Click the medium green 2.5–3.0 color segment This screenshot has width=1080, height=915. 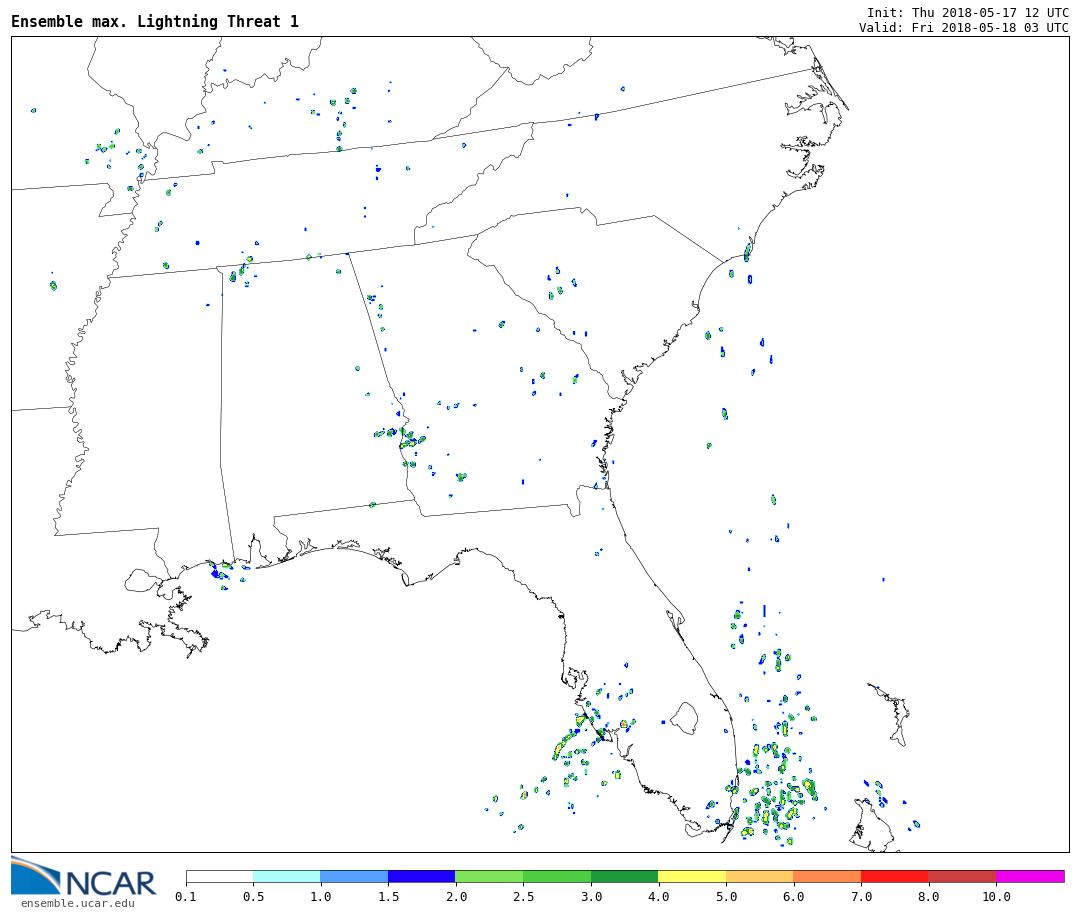[x=557, y=876]
